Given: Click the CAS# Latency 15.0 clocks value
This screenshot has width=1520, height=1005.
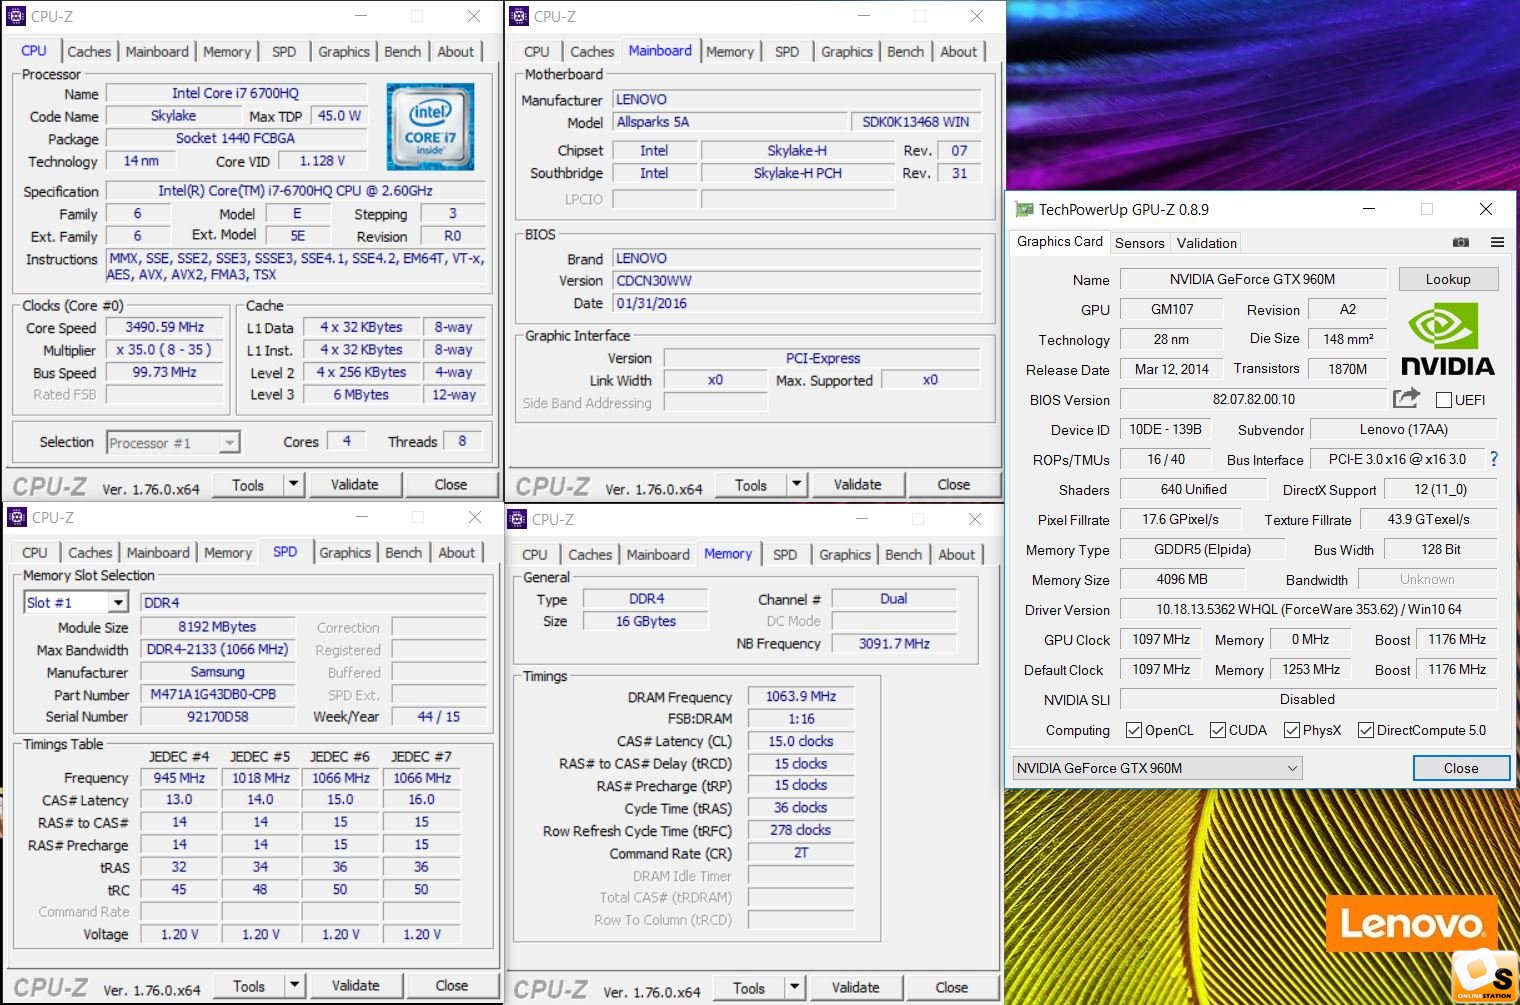Looking at the screenshot, I should click(x=801, y=741).
